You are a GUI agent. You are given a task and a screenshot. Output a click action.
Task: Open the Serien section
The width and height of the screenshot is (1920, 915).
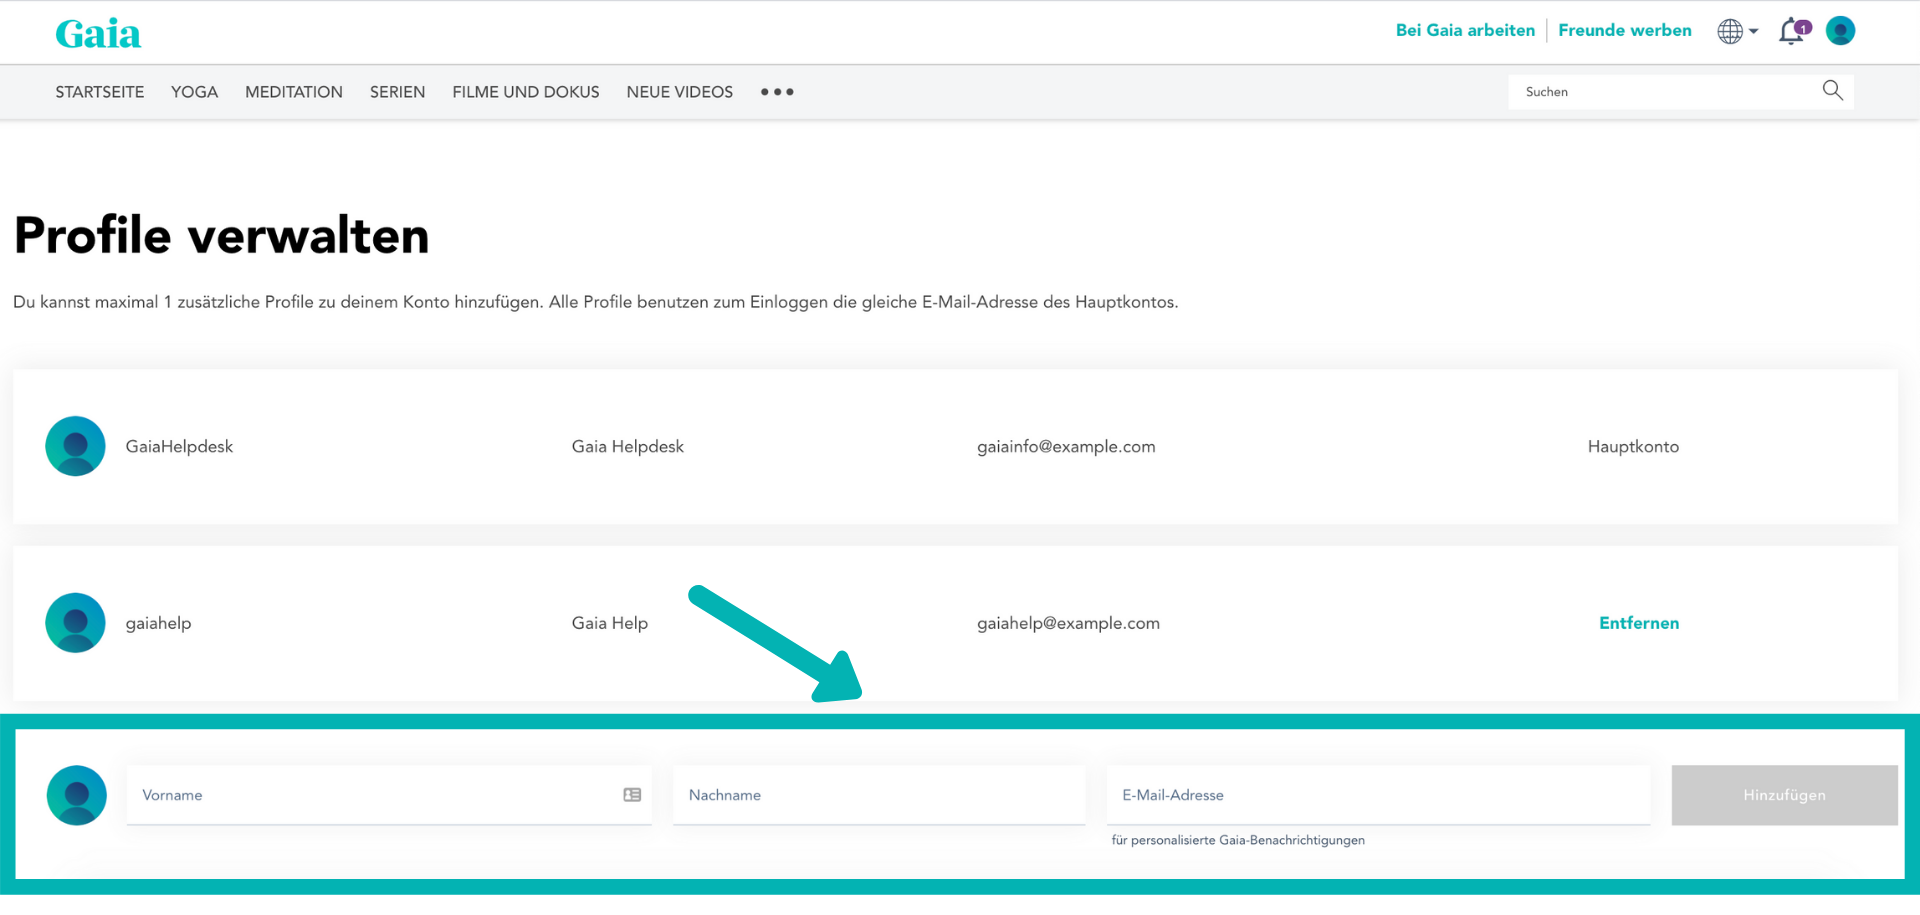coord(397,92)
